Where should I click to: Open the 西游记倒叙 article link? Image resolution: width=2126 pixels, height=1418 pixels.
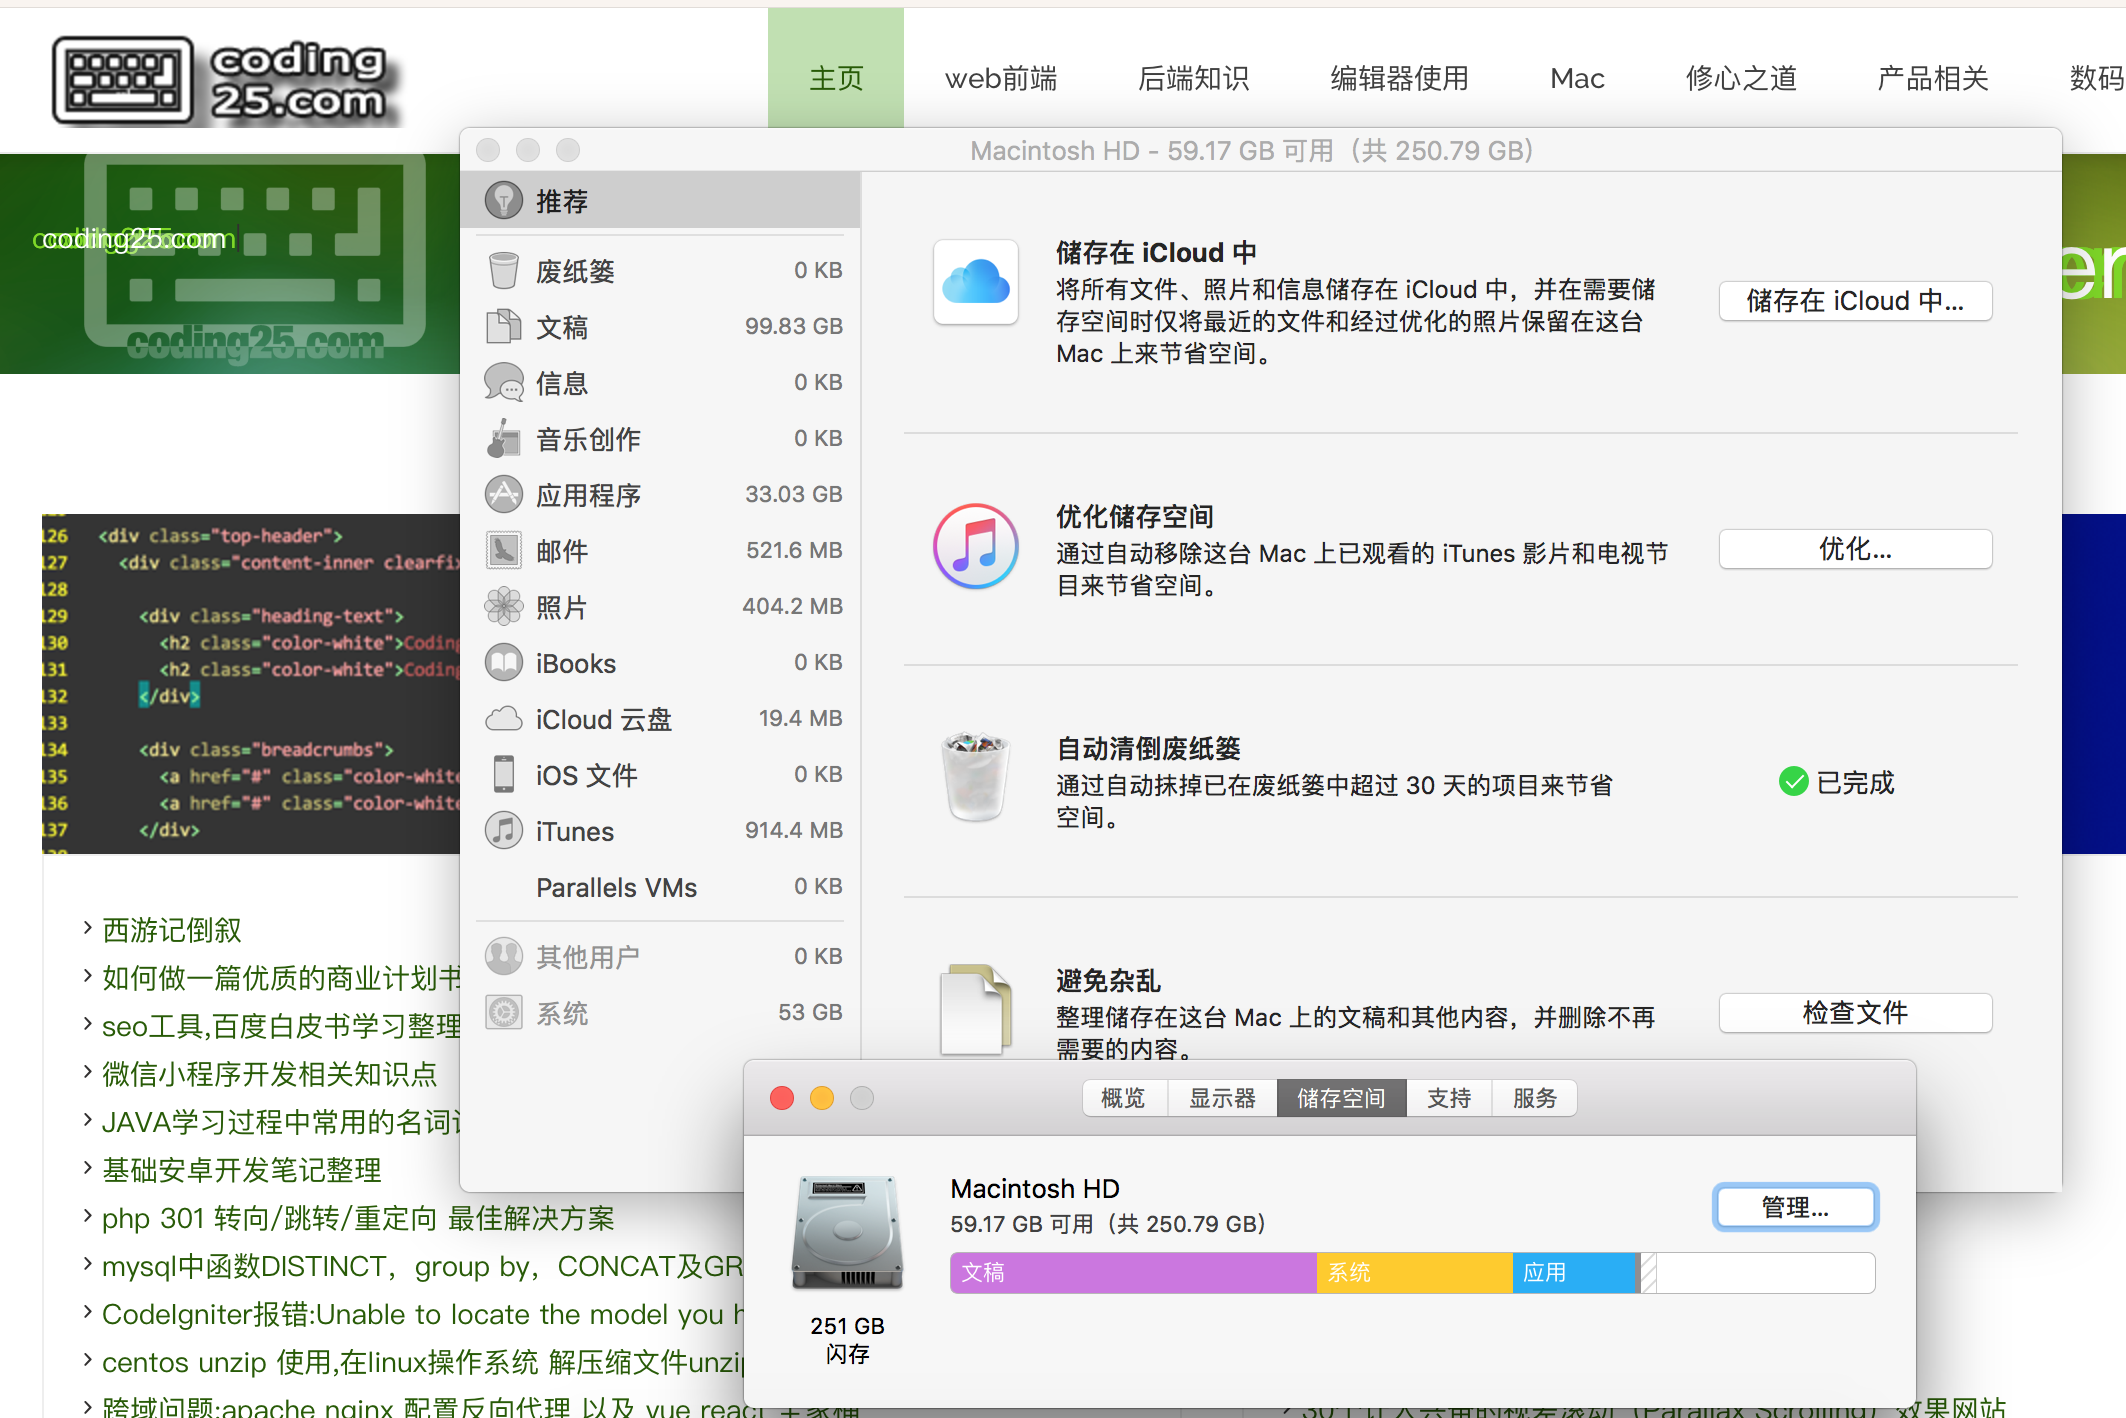click(172, 930)
